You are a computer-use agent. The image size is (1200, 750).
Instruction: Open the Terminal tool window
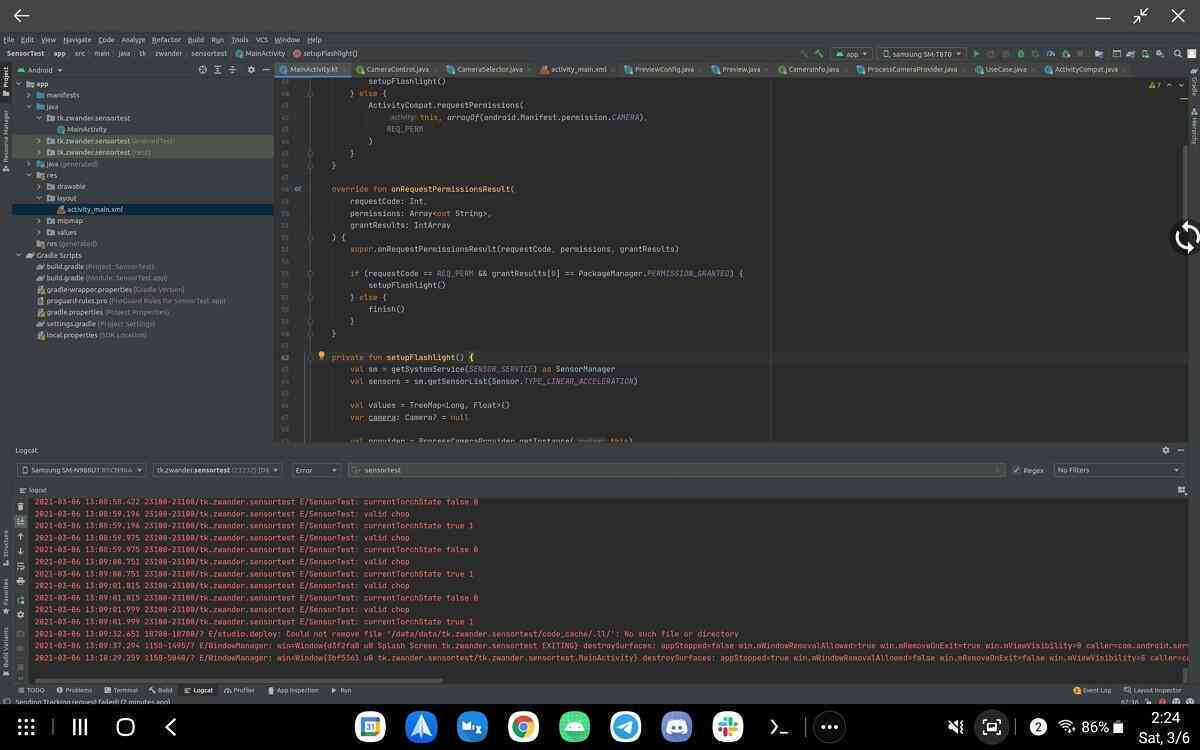point(120,690)
